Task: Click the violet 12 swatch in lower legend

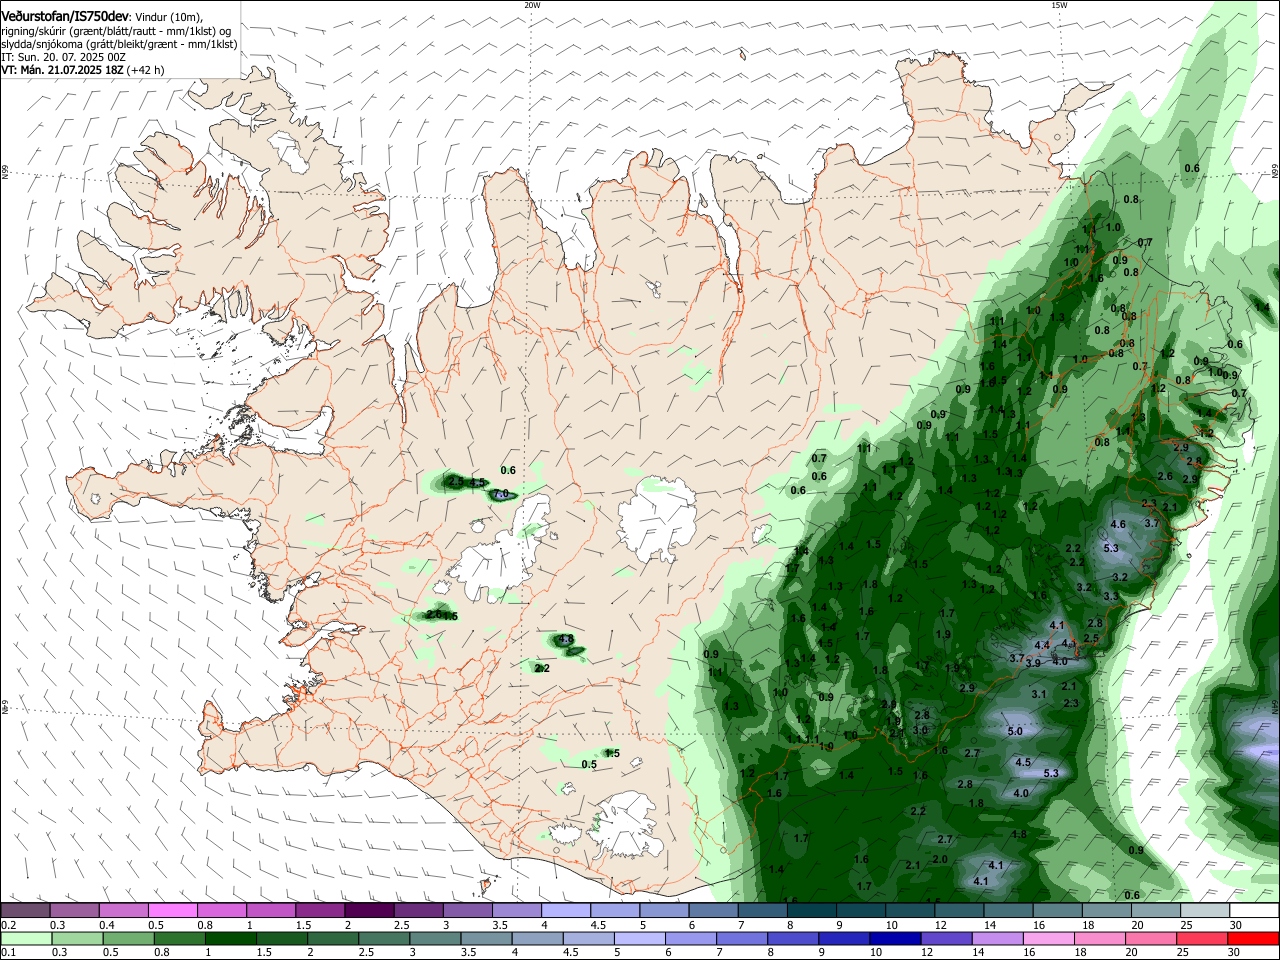Action: [947, 938]
